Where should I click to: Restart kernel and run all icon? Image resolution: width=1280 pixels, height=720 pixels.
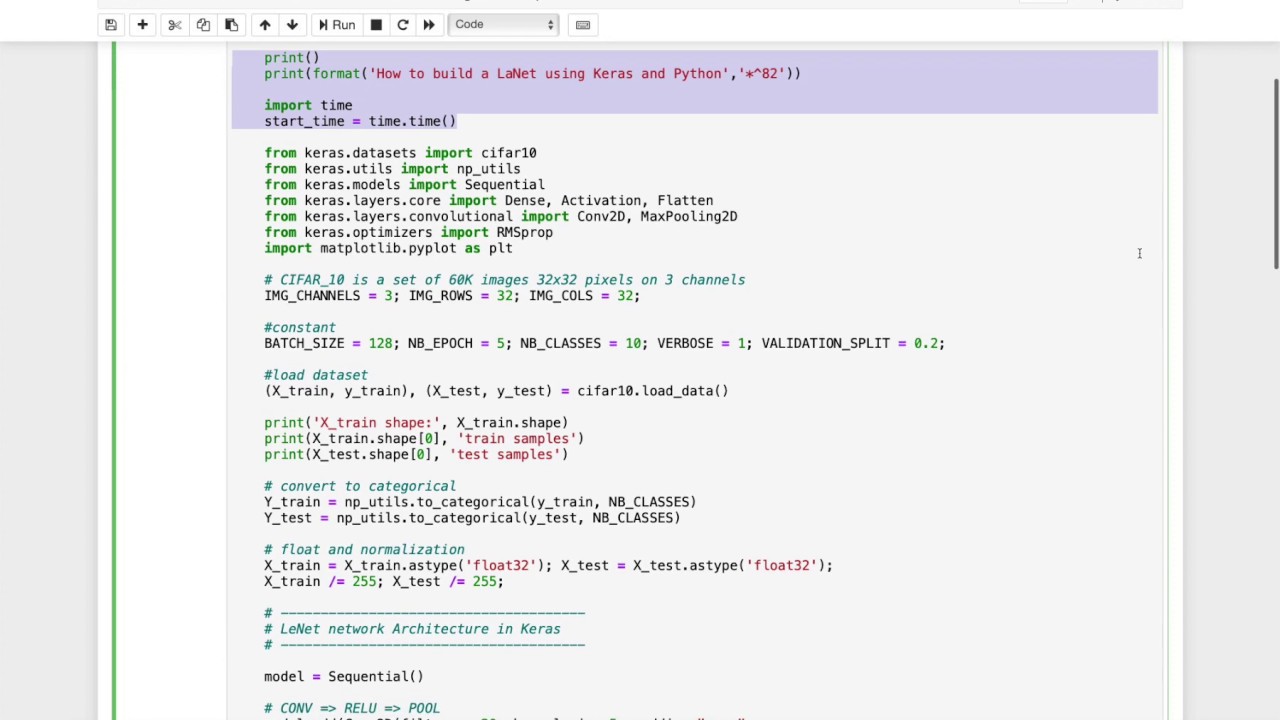[429, 24]
